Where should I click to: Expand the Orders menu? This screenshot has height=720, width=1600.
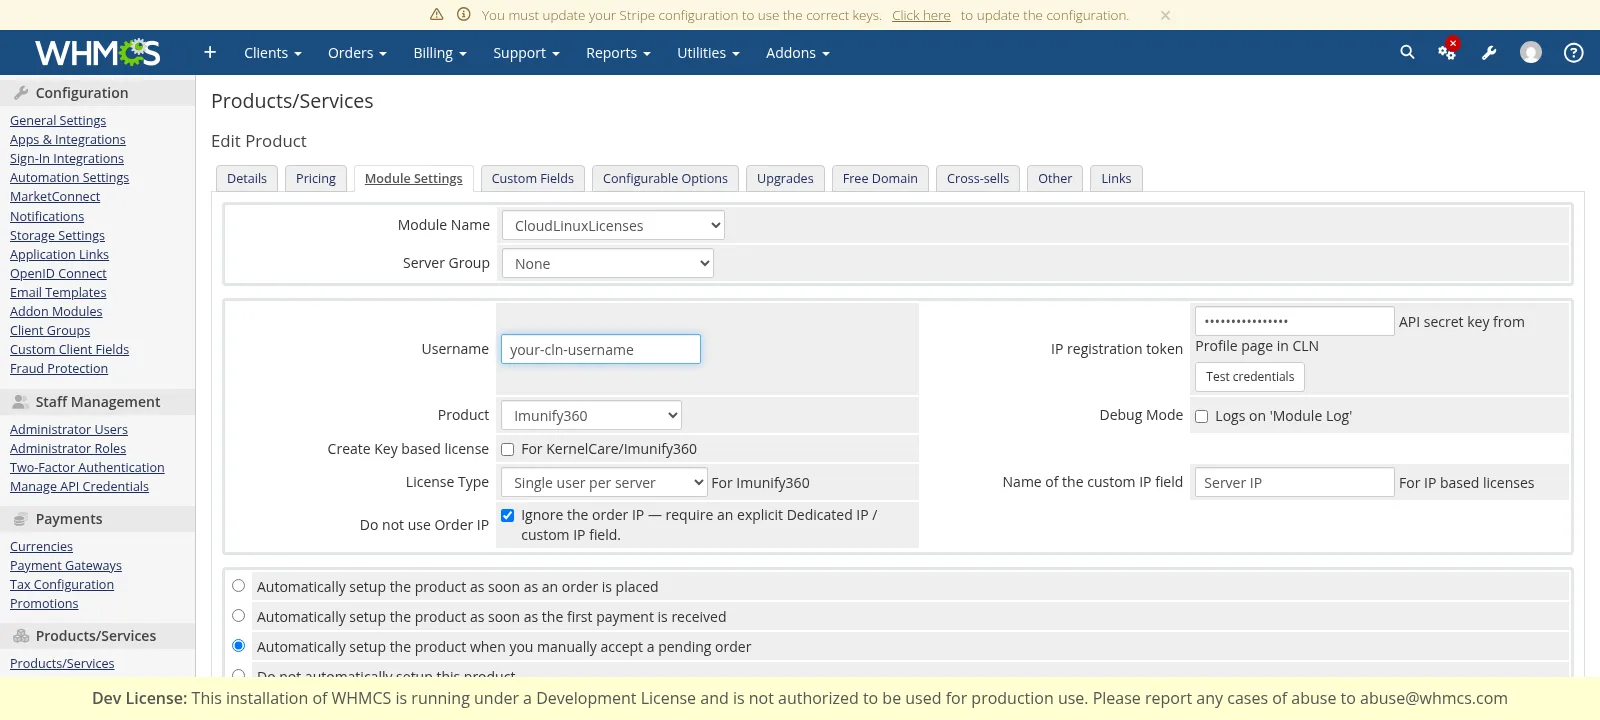357,53
